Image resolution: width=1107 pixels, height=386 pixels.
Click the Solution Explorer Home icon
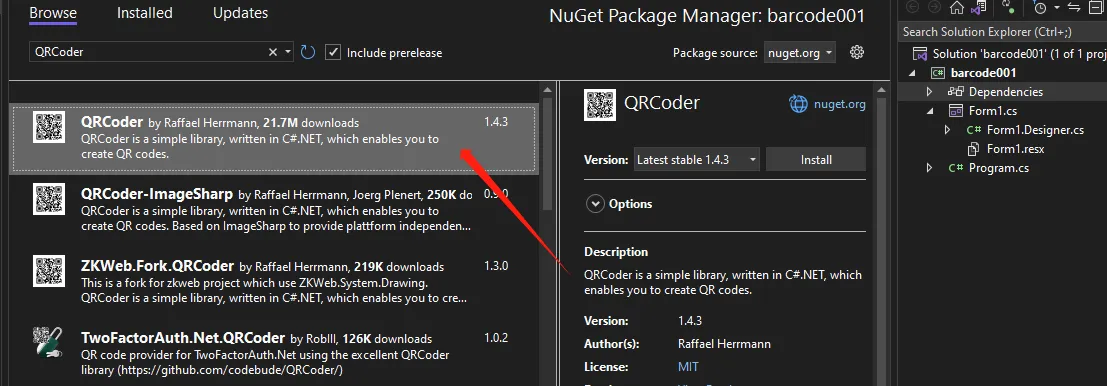point(956,8)
